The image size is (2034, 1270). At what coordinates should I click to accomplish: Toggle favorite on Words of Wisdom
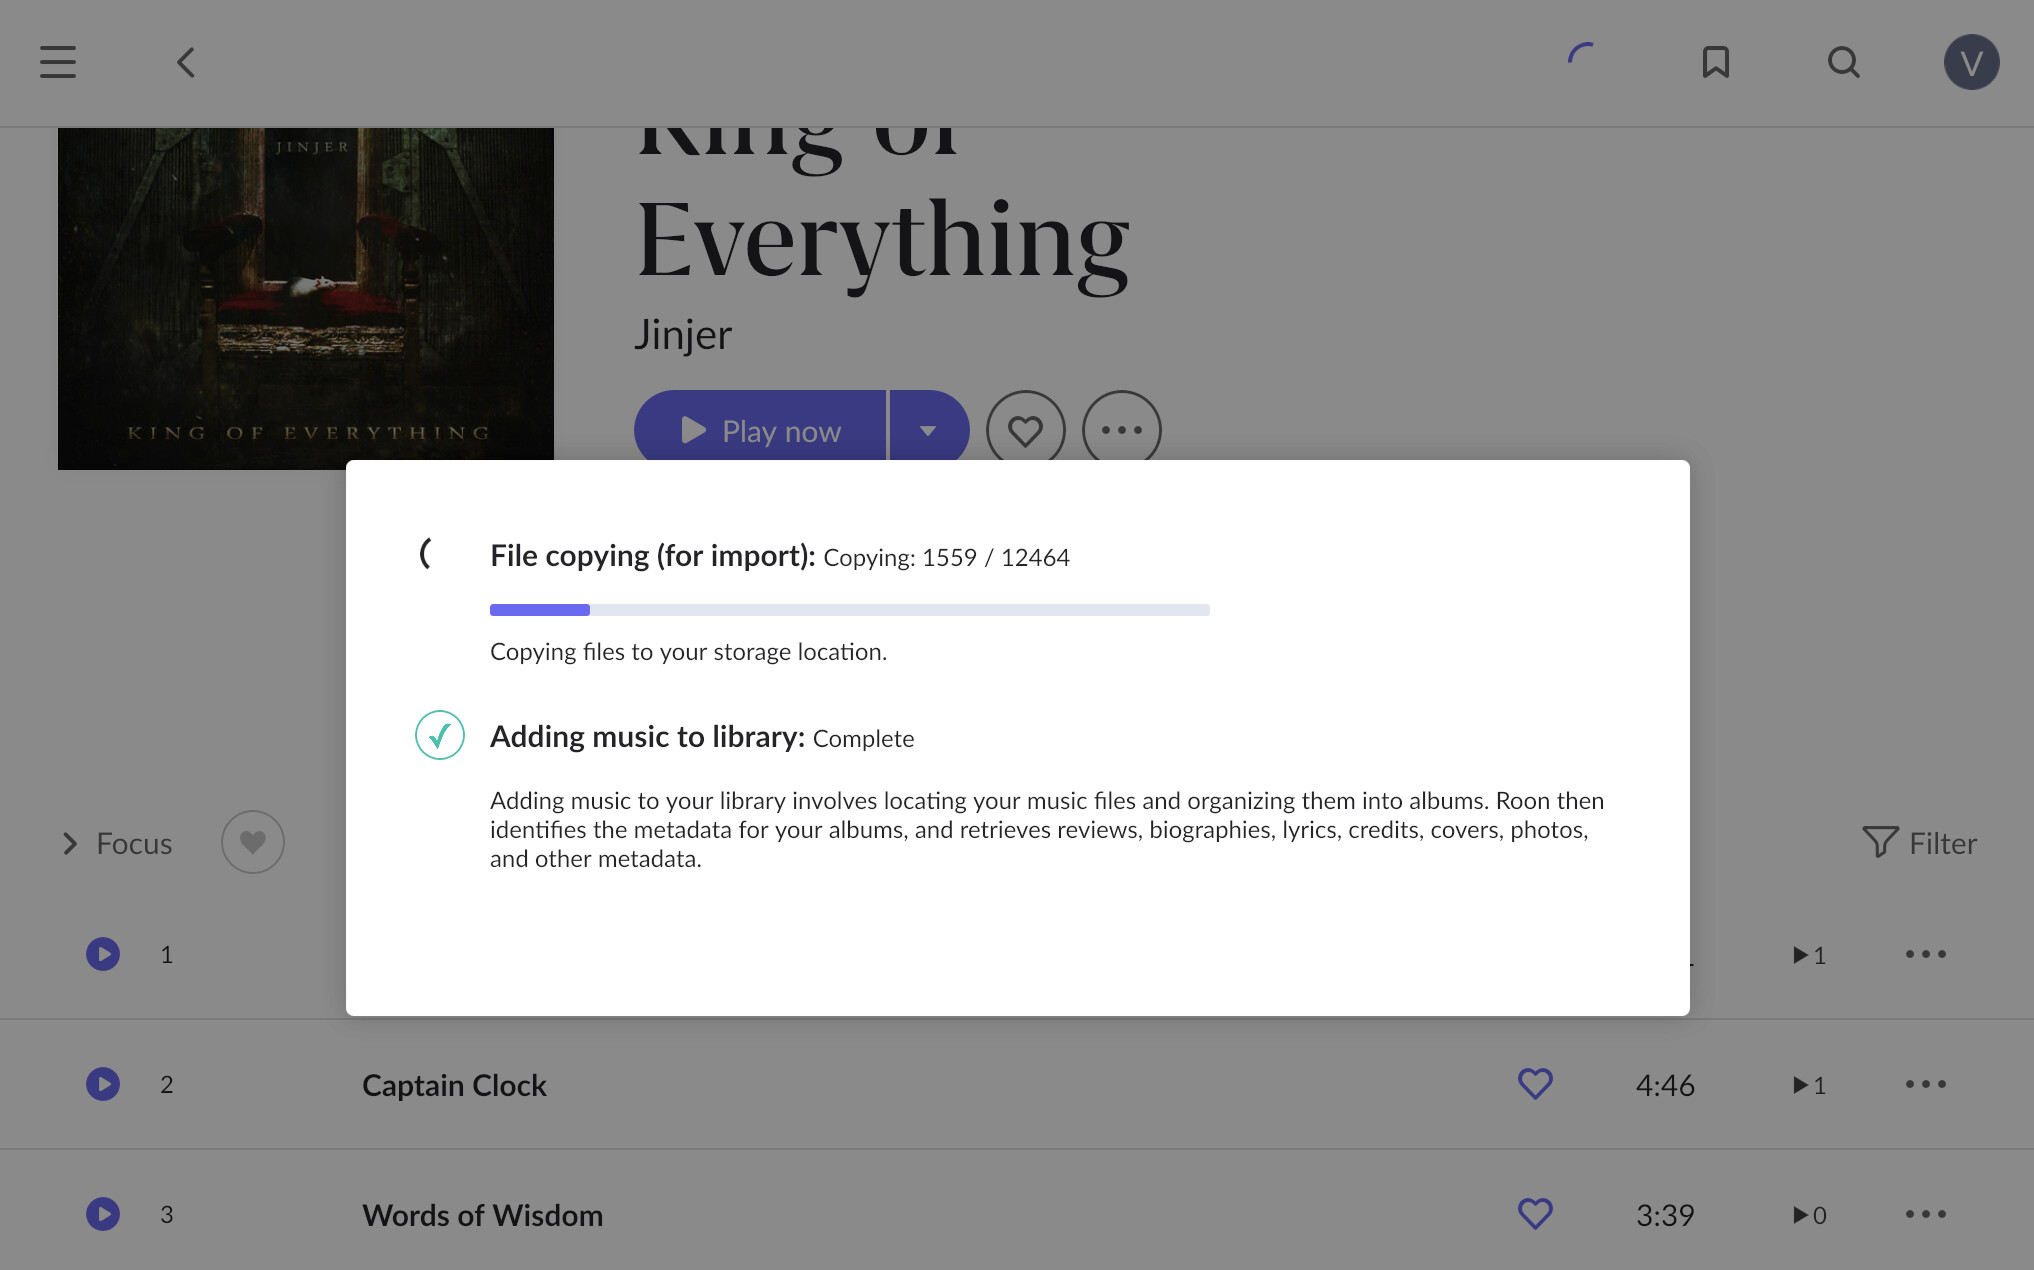point(1535,1214)
